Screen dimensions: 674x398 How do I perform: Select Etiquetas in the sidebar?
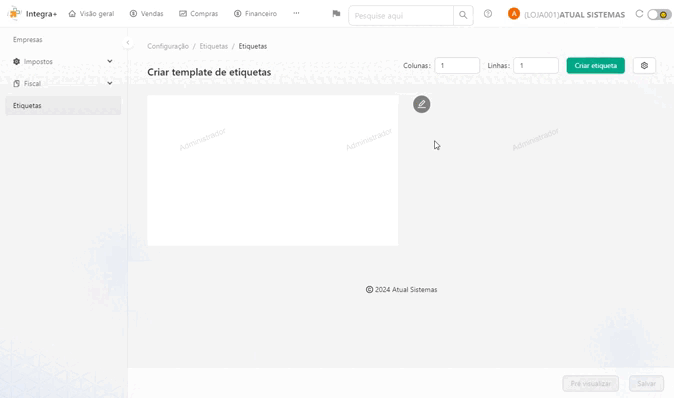63,105
